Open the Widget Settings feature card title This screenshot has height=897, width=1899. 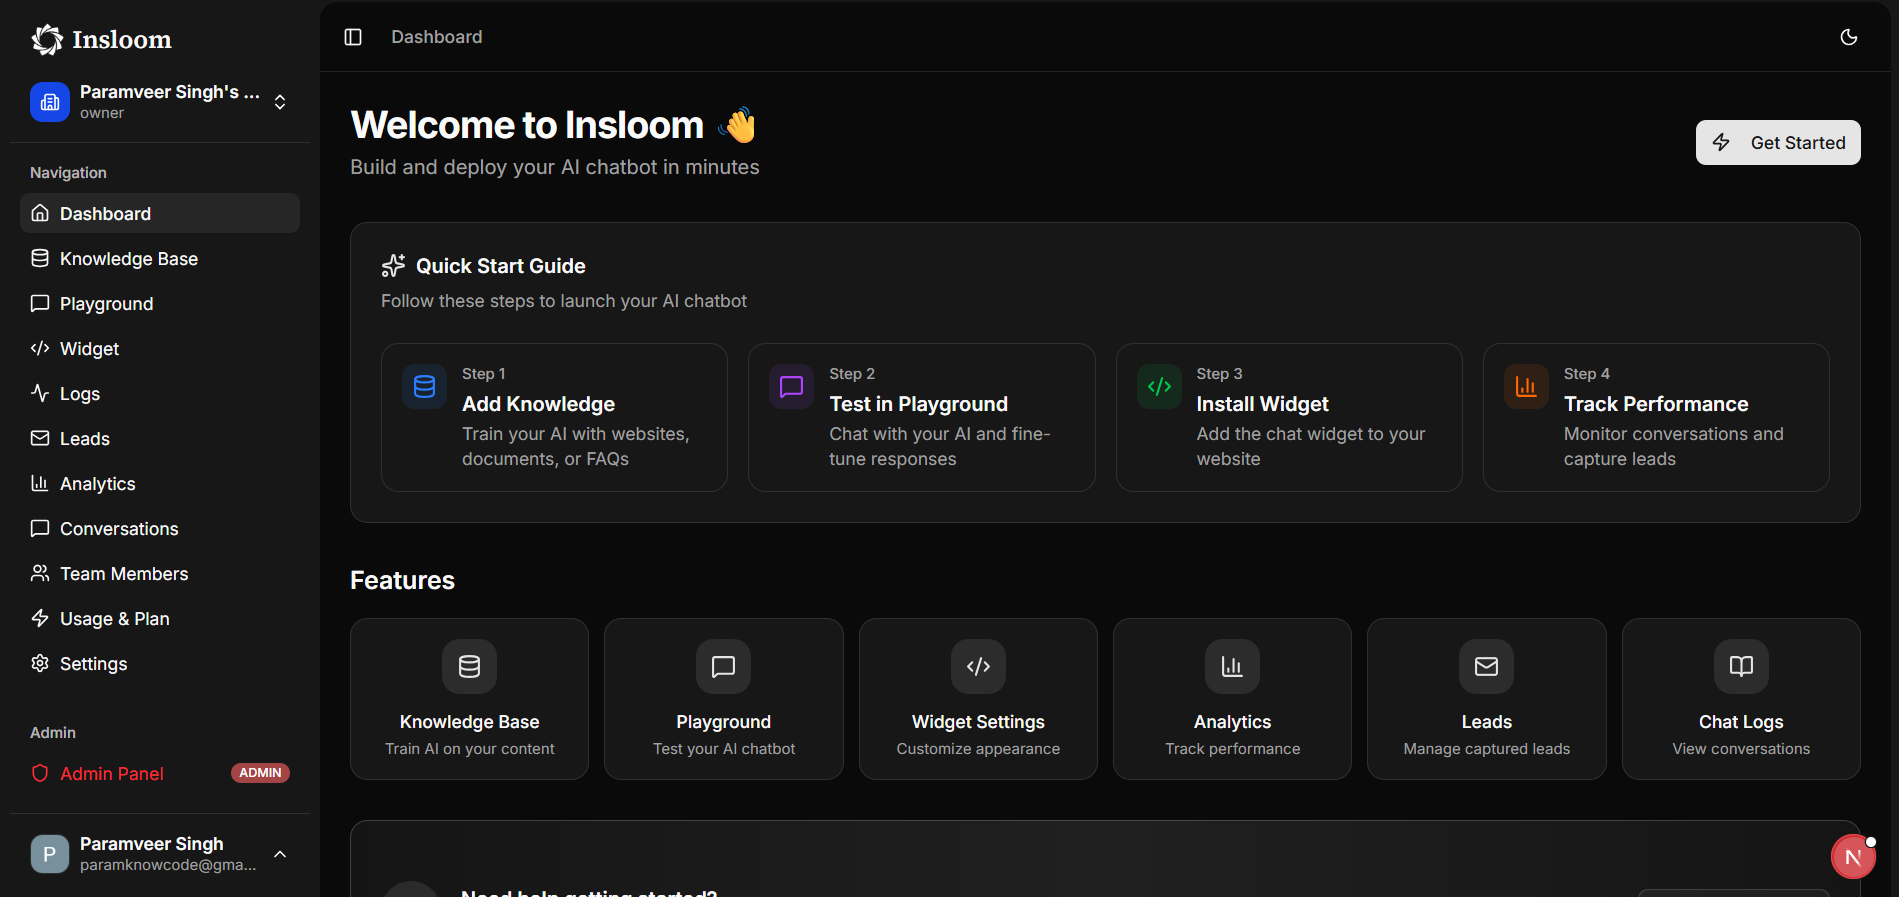(978, 722)
